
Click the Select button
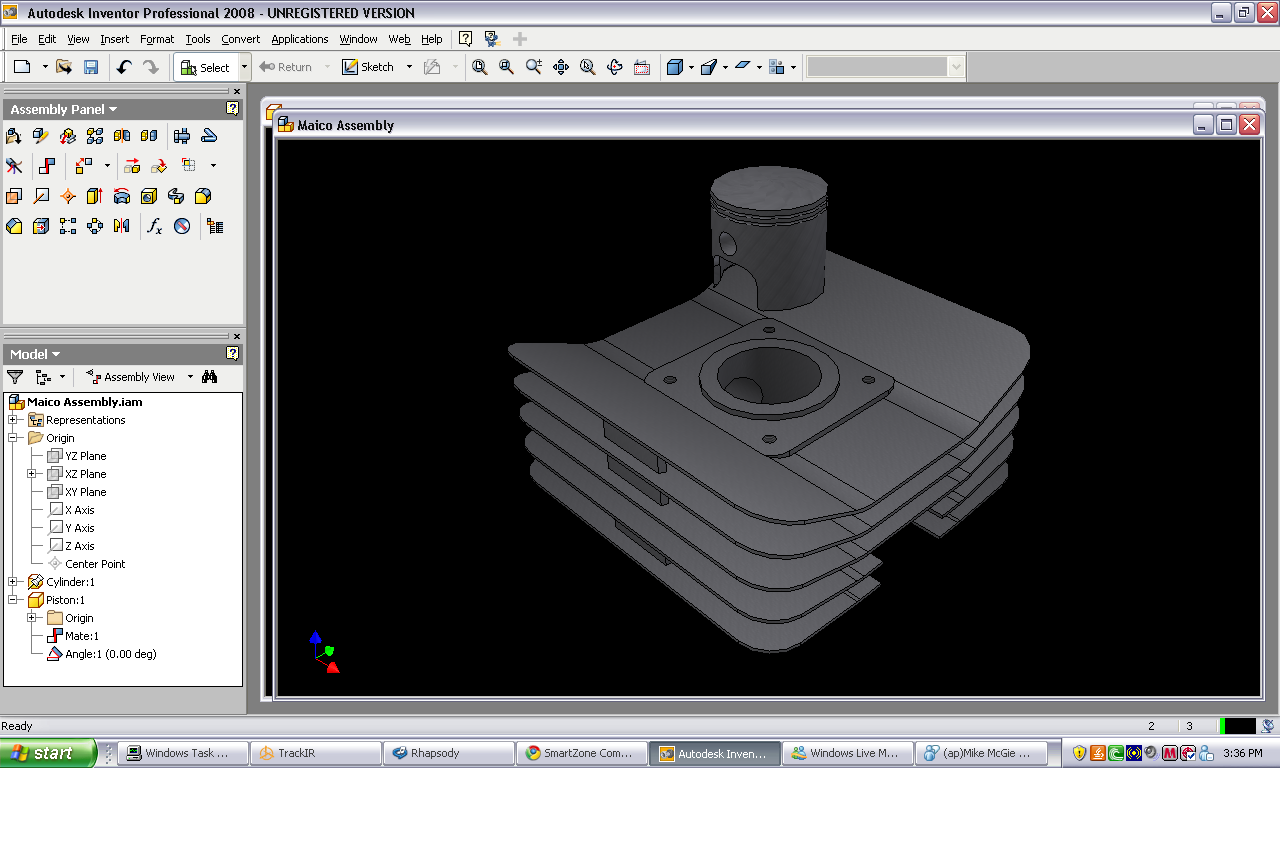pos(206,67)
